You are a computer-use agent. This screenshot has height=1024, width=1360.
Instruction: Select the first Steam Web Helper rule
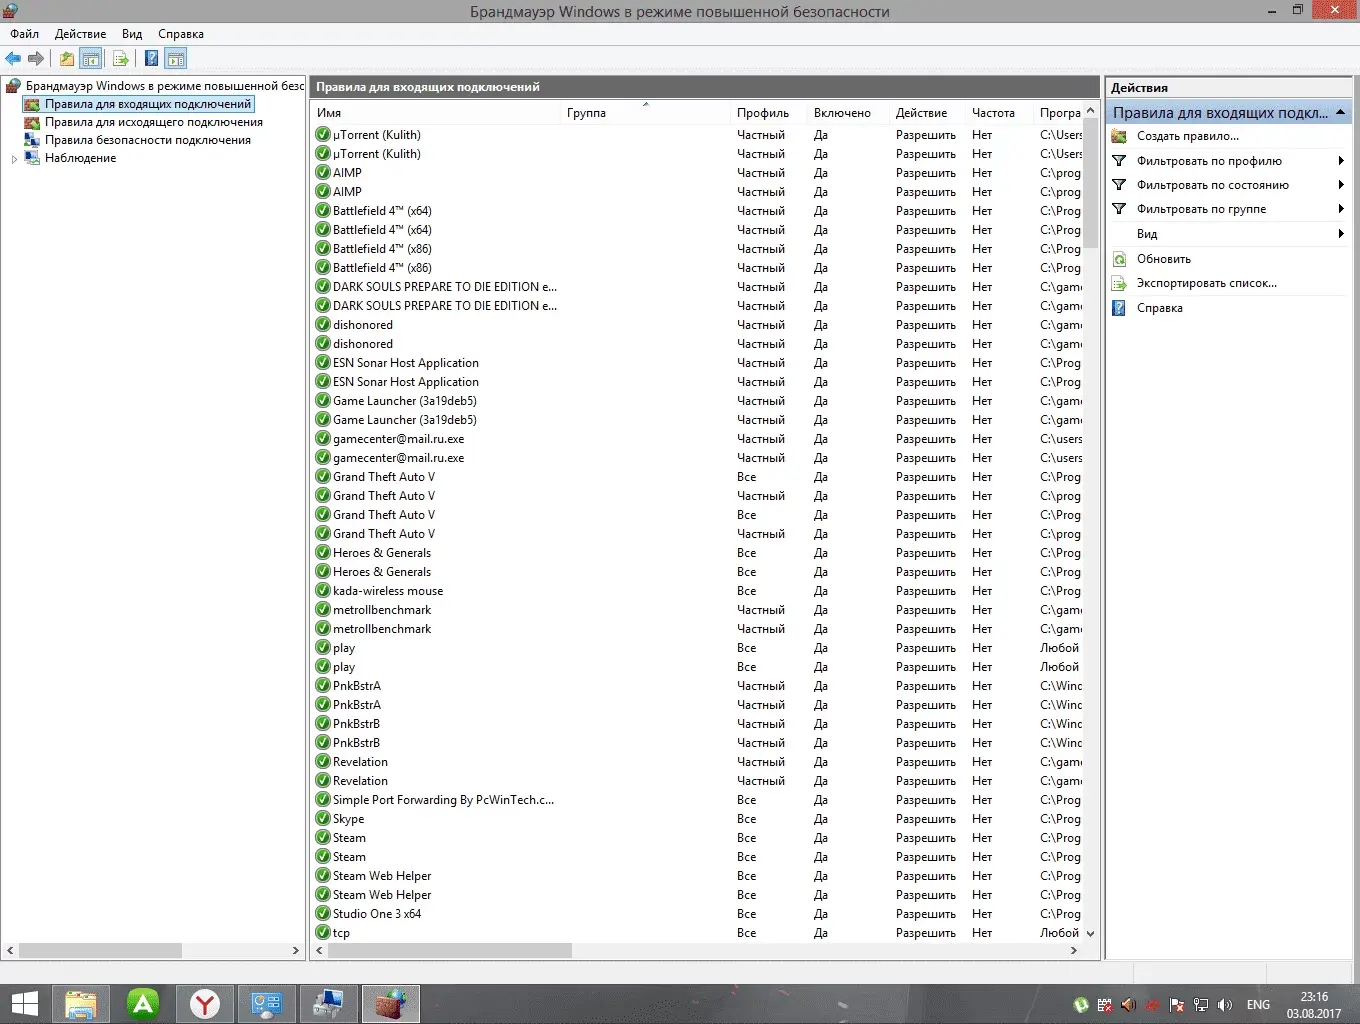(697, 876)
